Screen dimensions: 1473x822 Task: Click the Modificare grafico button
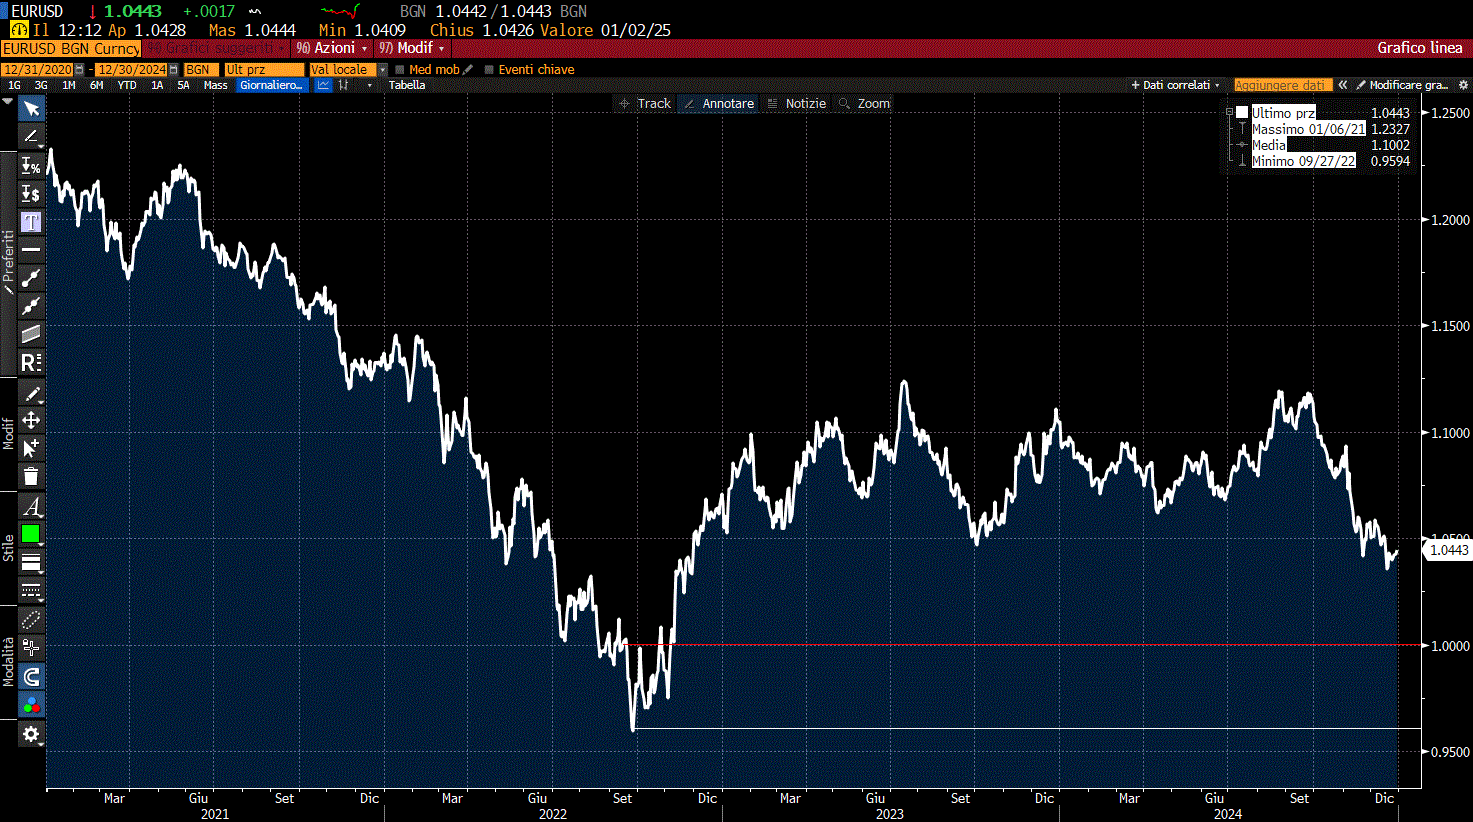(1402, 85)
